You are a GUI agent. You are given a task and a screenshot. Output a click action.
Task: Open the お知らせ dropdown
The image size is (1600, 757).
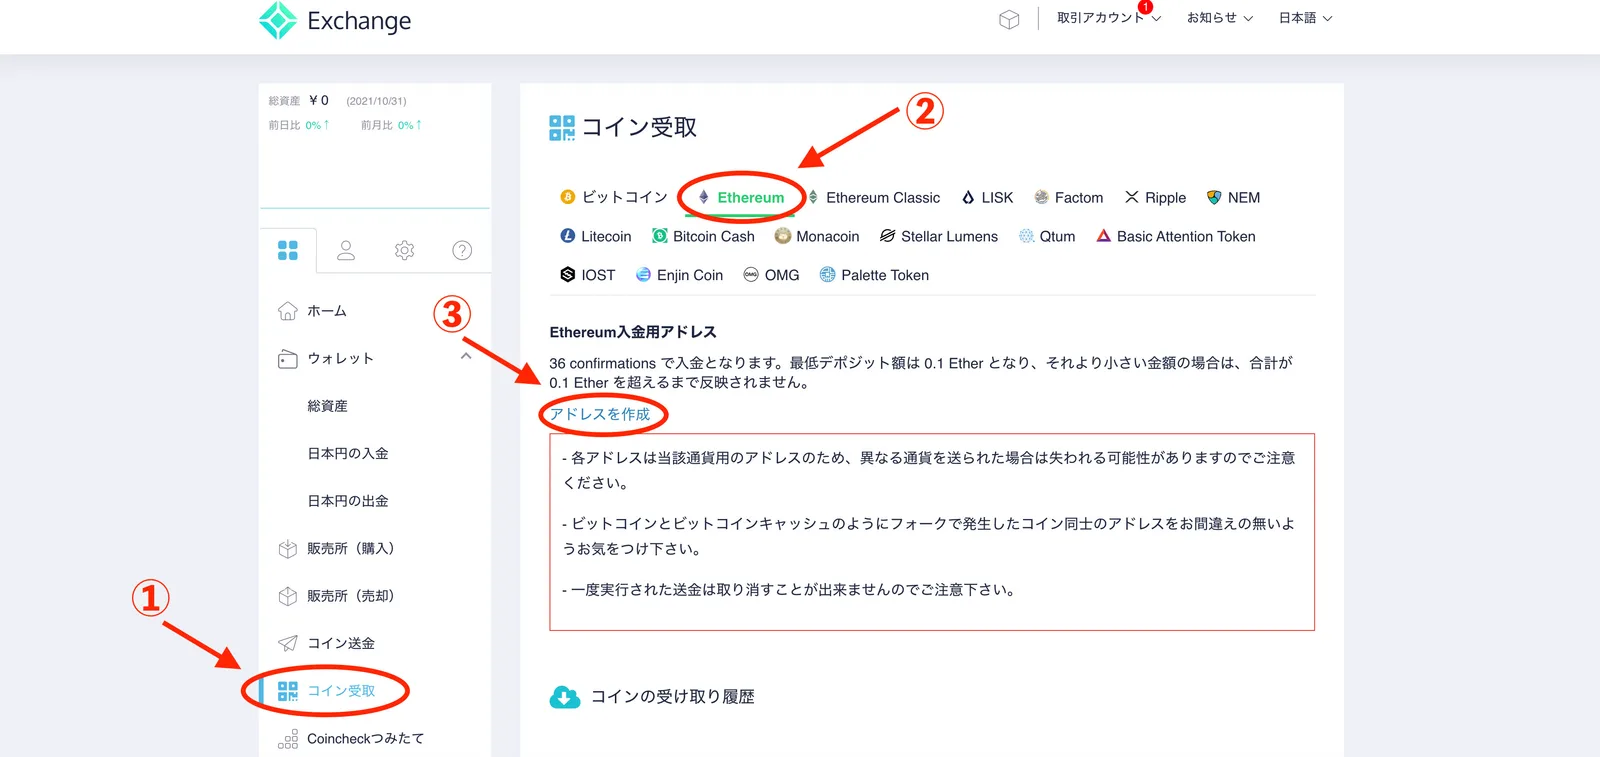(x=1220, y=18)
